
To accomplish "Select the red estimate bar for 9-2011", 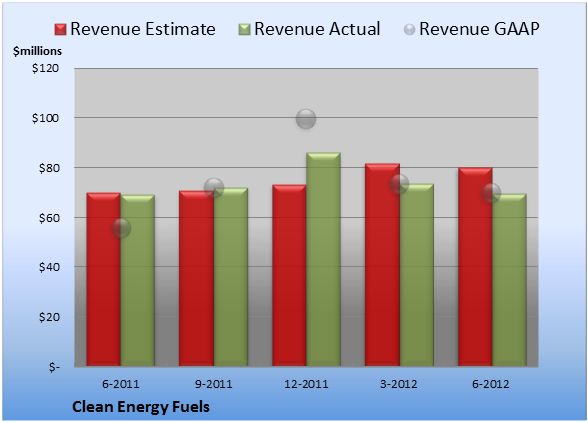I will point(196,278).
